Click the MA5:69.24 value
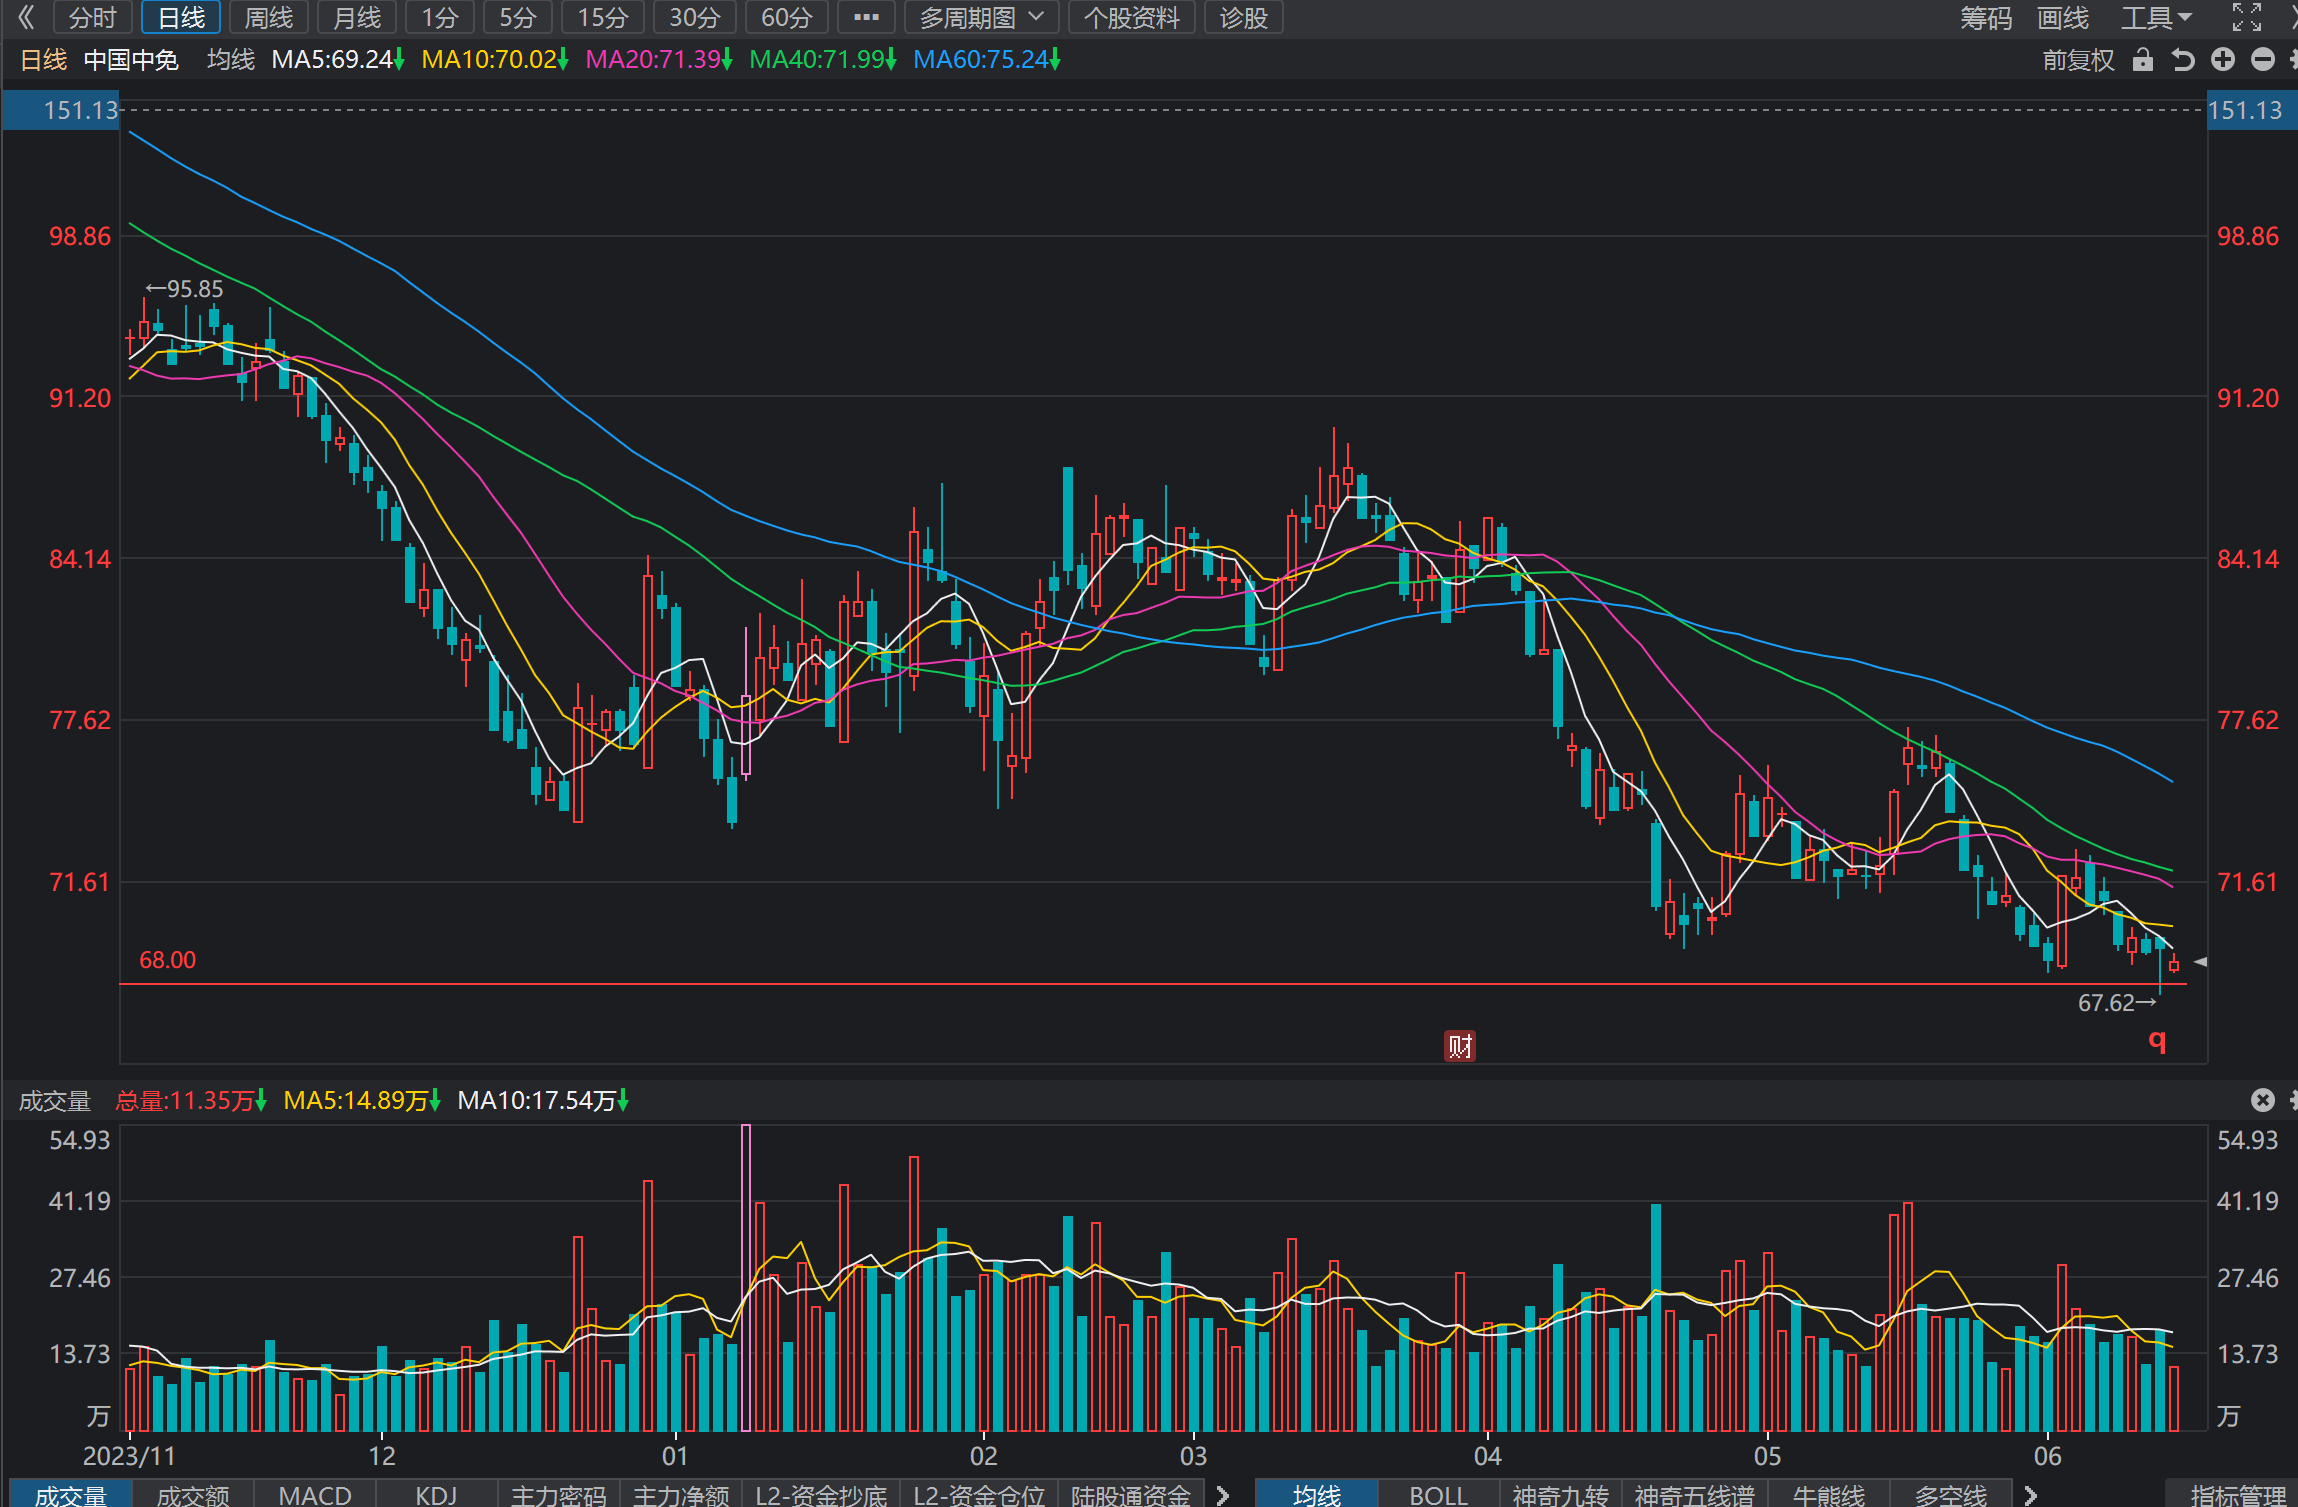This screenshot has width=2298, height=1507. 337,60
